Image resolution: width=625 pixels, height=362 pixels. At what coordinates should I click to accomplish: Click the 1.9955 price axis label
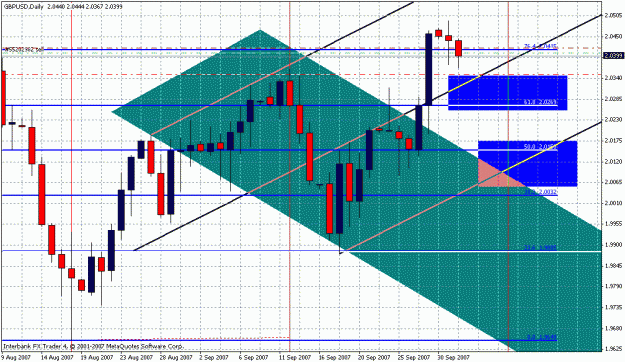pos(613,224)
